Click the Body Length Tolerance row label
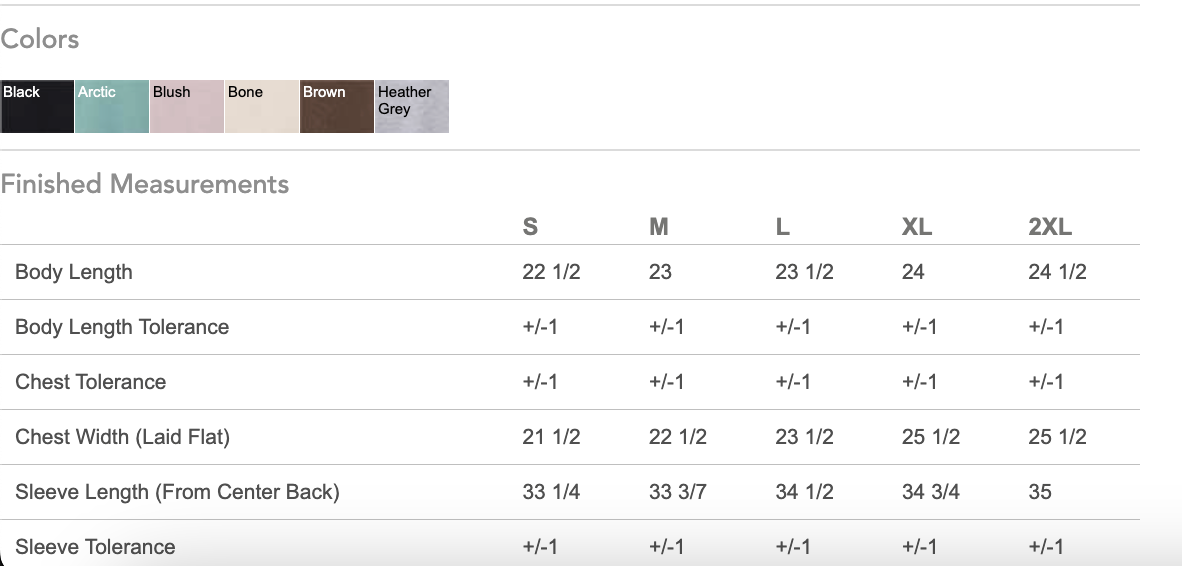This screenshot has height=566, width=1182. (122, 327)
